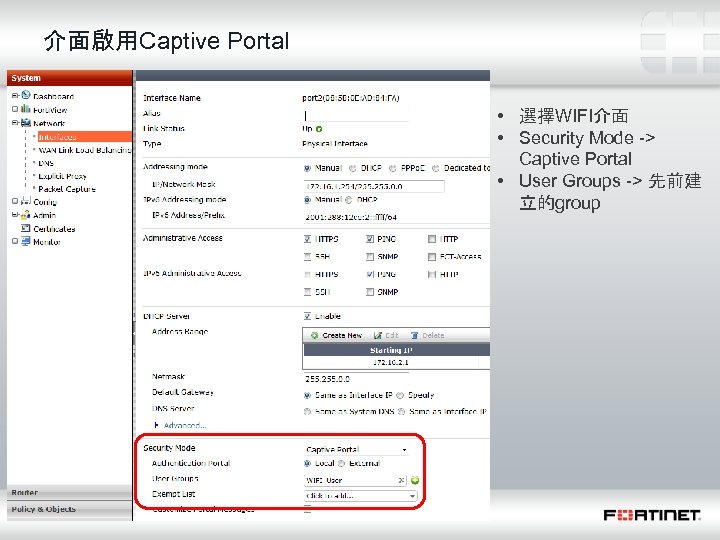This screenshot has height=540, width=720.
Task: Click the Admin icon in sidebar
Action: click(26, 214)
